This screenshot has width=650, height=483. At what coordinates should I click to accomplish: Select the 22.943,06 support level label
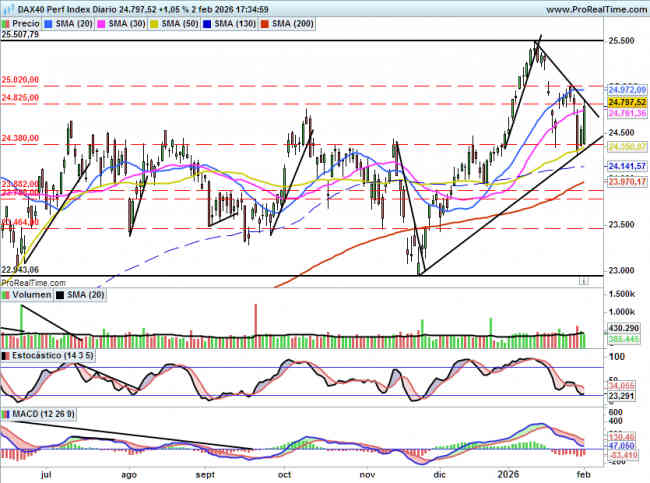pyautogui.click(x=20, y=270)
